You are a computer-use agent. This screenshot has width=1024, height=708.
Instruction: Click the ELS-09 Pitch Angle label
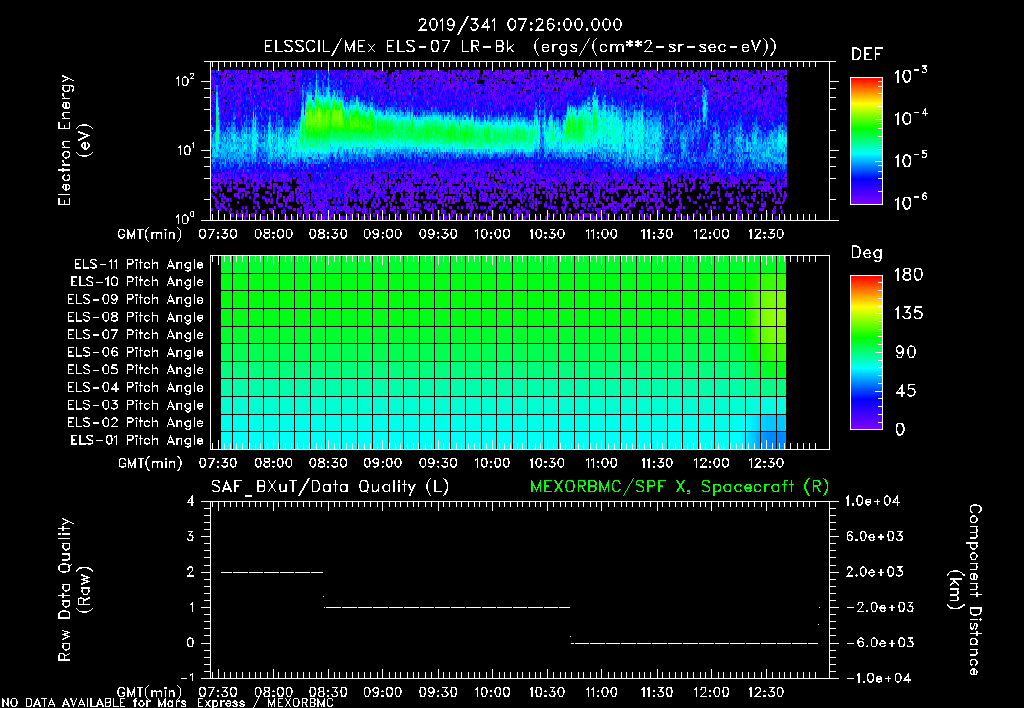136,300
